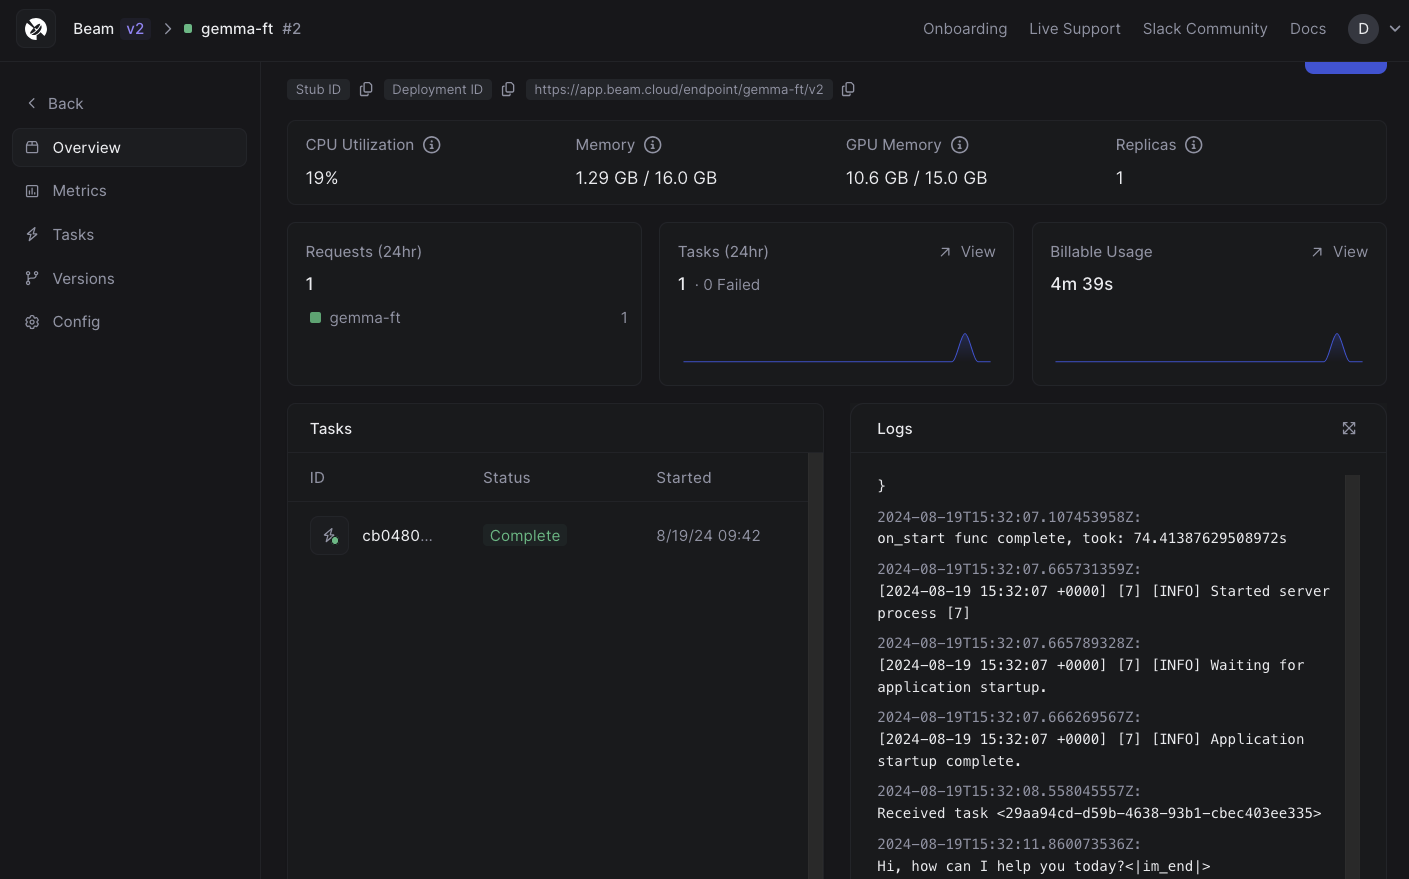Image resolution: width=1409 pixels, height=879 pixels.
Task: Click the GPU Memory info icon
Action: 960,145
